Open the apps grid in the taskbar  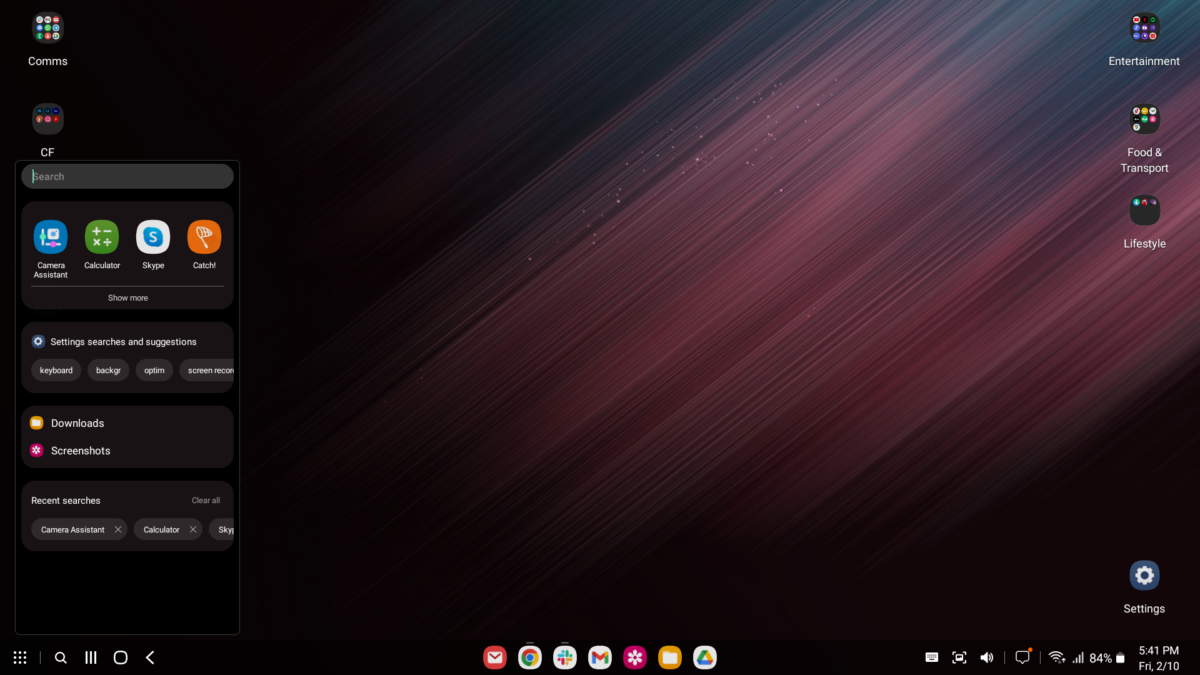click(x=20, y=657)
